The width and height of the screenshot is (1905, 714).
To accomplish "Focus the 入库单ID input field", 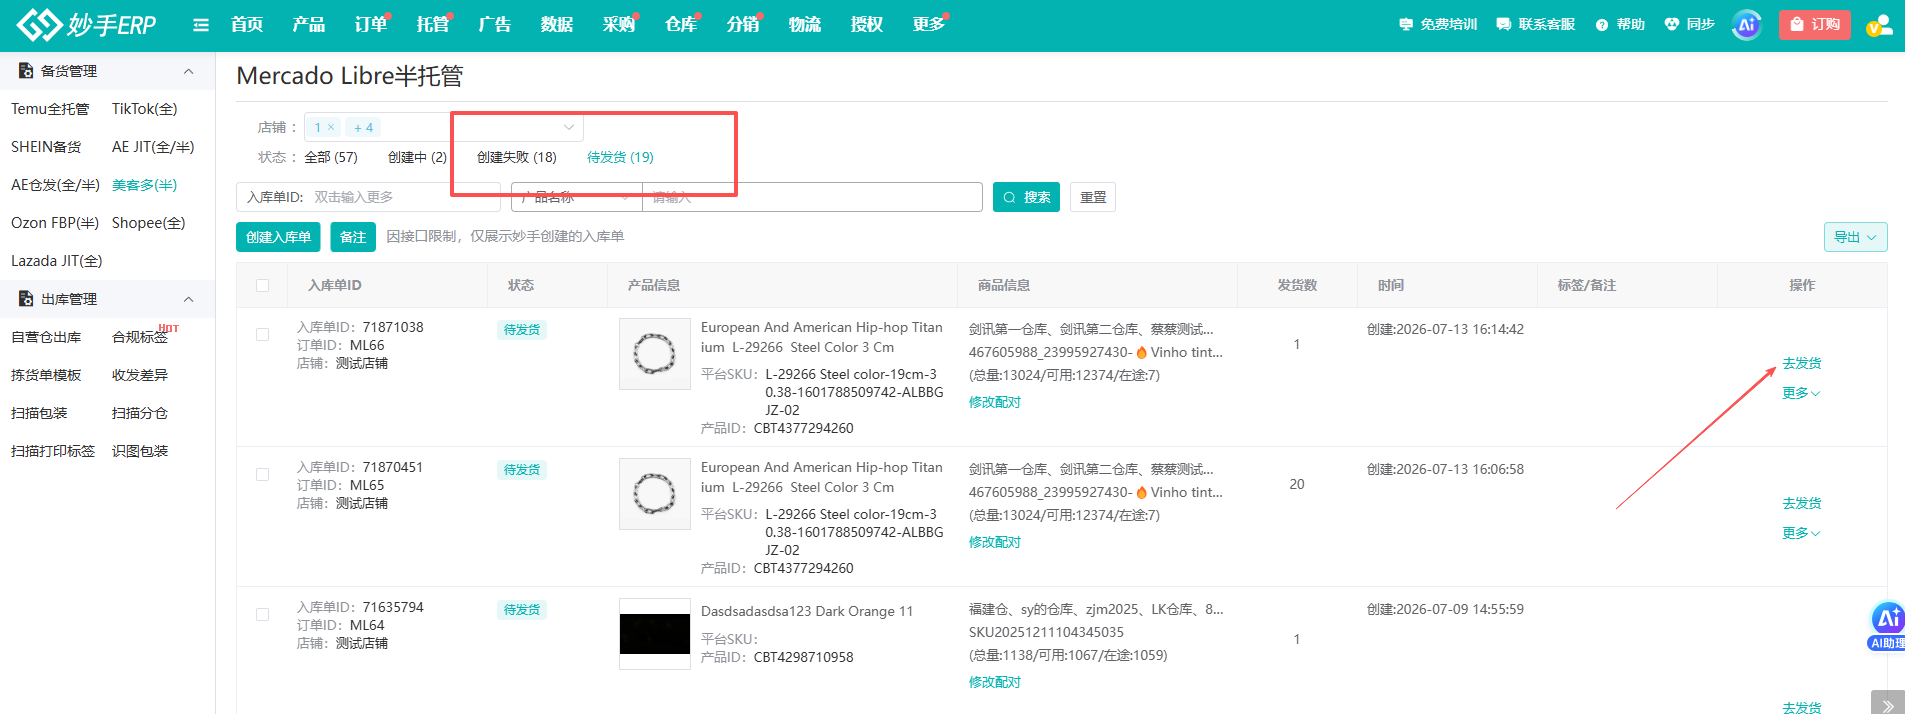I will point(368,197).
